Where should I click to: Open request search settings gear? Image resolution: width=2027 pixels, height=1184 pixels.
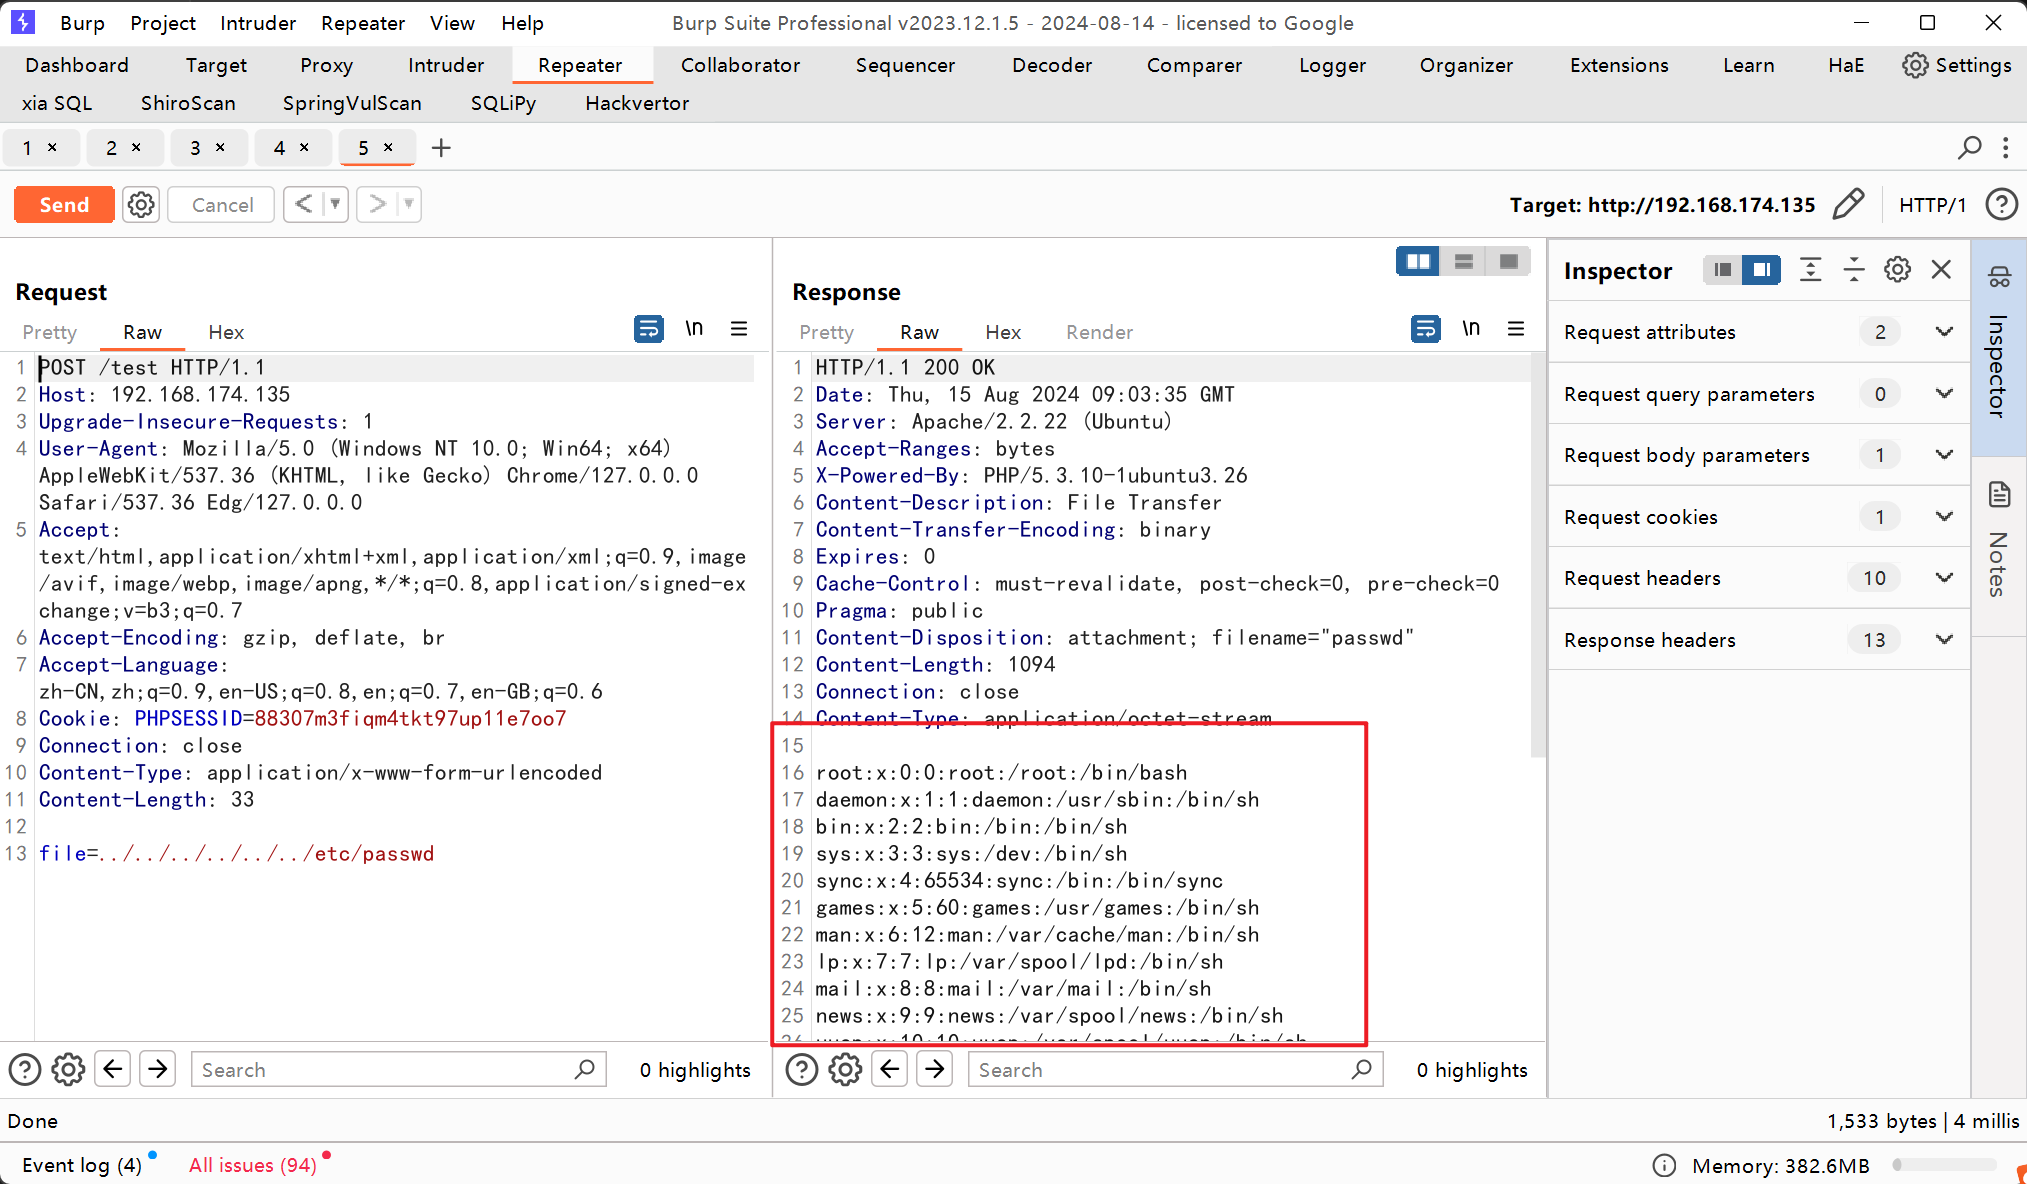click(x=68, y=1070)
